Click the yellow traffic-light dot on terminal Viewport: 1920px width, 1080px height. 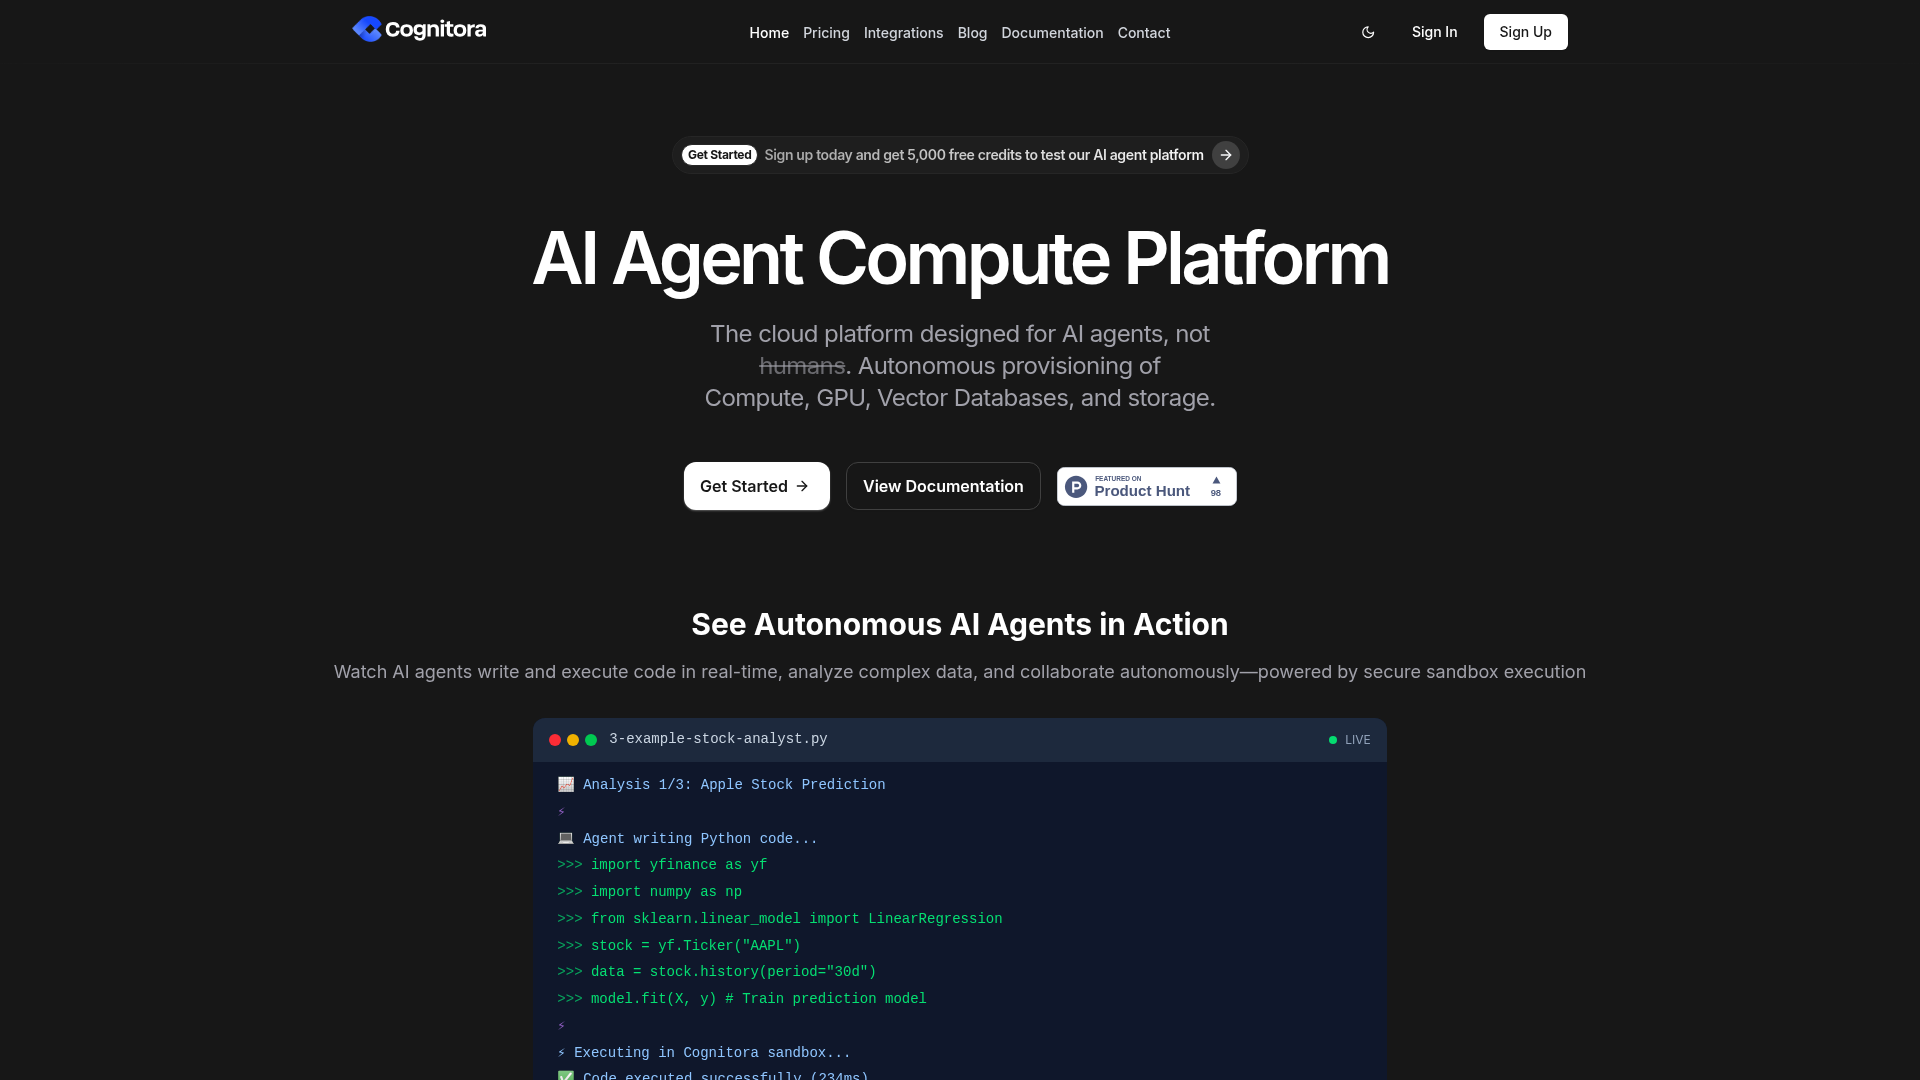(x=574, y=740)
